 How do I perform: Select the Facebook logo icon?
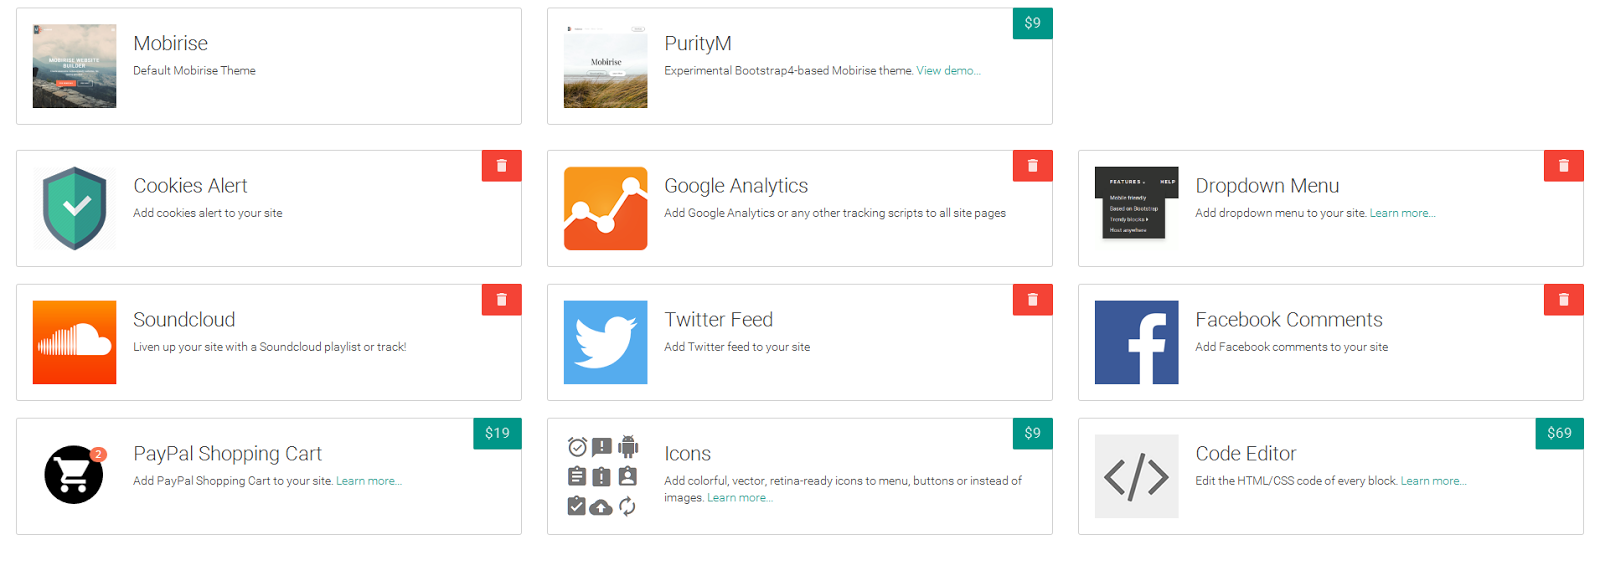point(1136,342)
